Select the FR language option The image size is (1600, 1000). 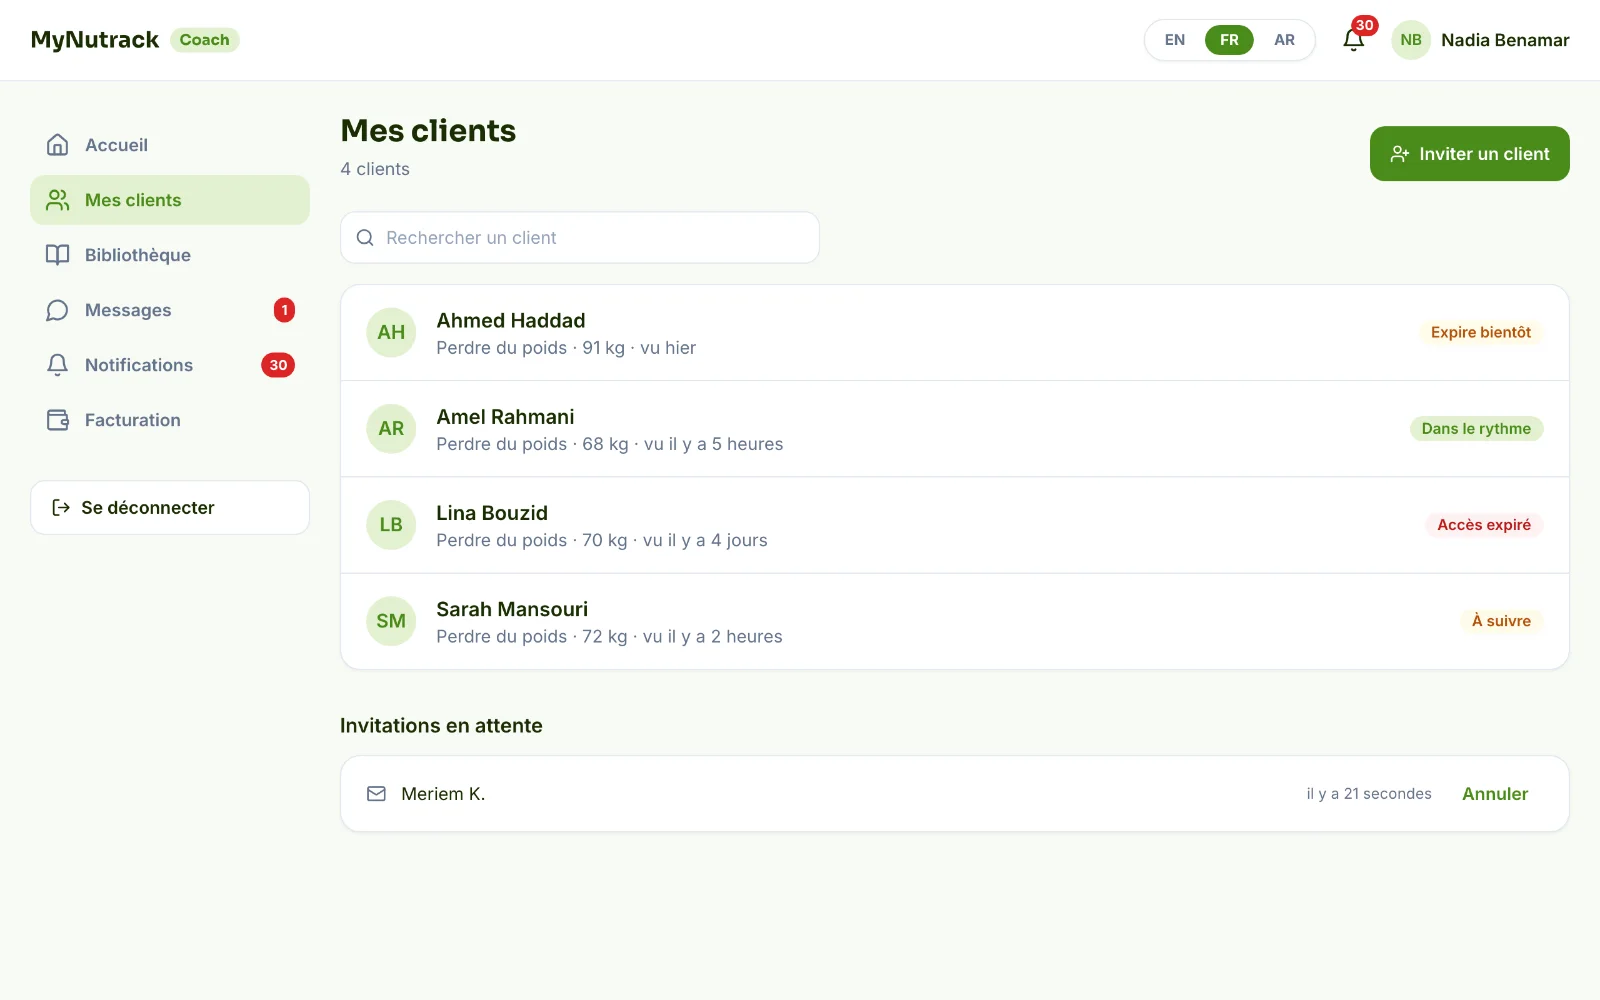tap(1229, 40)
